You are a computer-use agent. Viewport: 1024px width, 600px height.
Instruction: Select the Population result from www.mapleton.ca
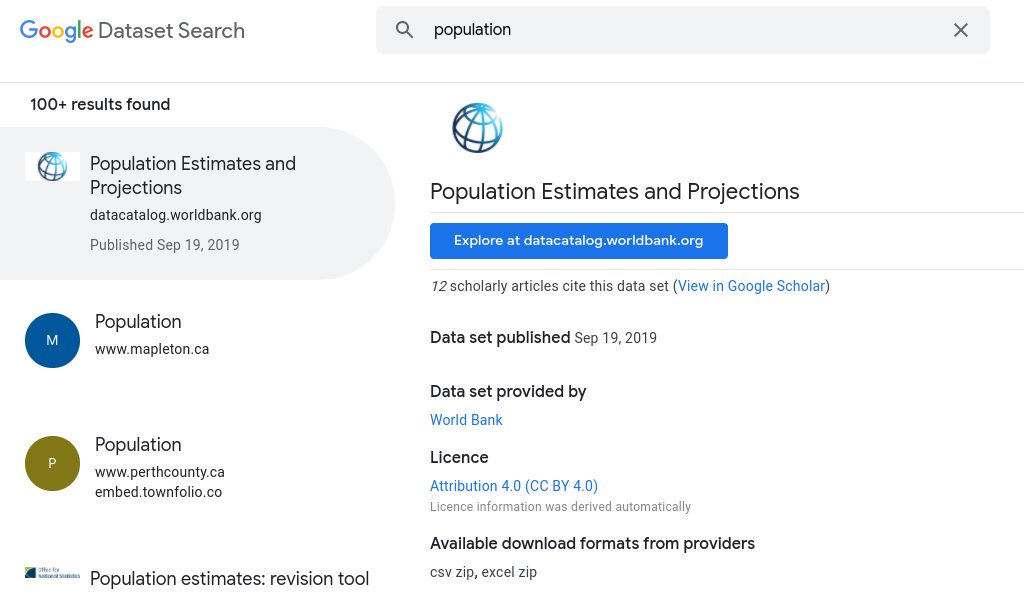[x=138, y=322]
